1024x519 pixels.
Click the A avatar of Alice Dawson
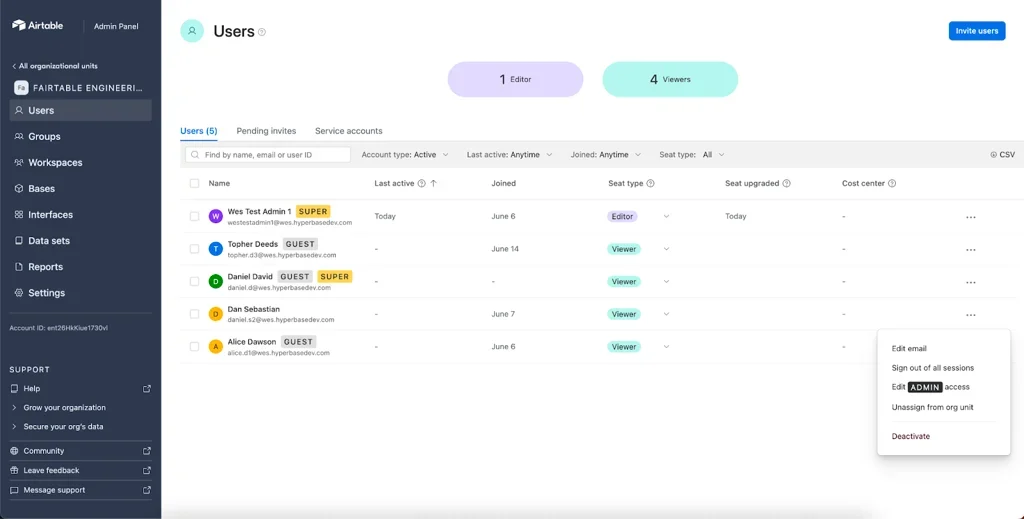[x=216, y=347]
